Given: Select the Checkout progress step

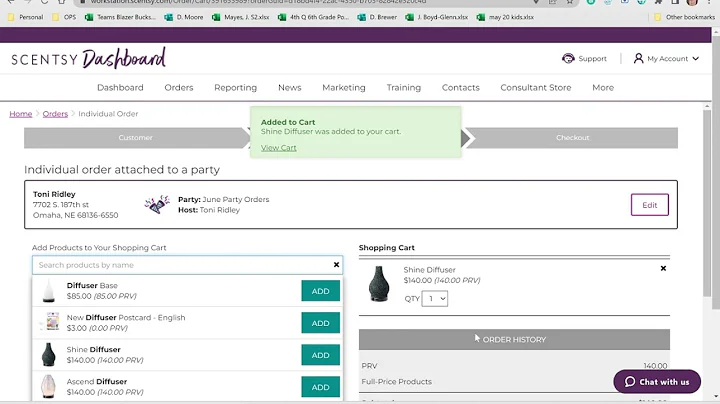Looking at the screenshot, I should click(573, 137).
